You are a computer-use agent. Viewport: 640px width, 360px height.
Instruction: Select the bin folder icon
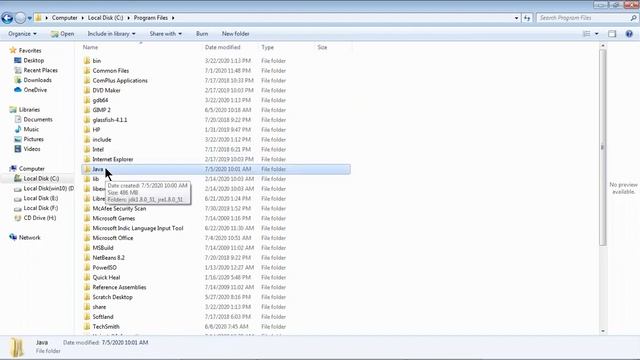[x=87, y=60]
